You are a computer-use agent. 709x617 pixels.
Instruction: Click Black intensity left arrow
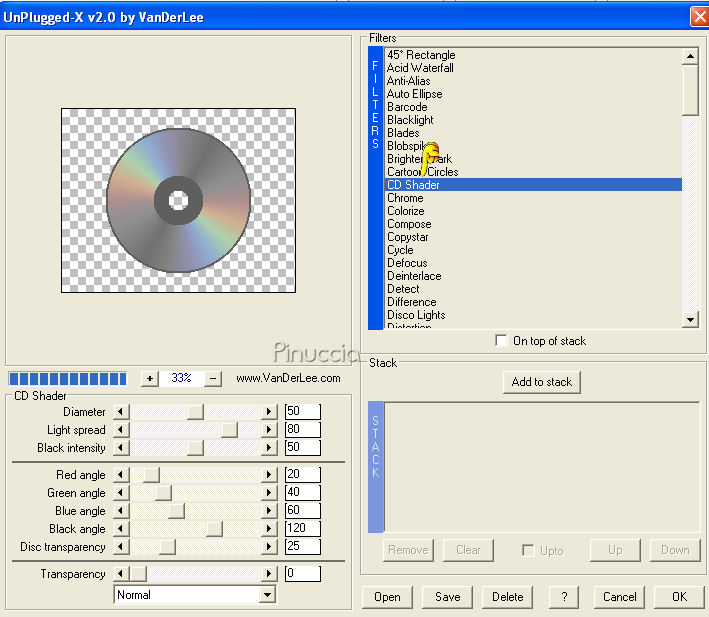coord(121,448)
